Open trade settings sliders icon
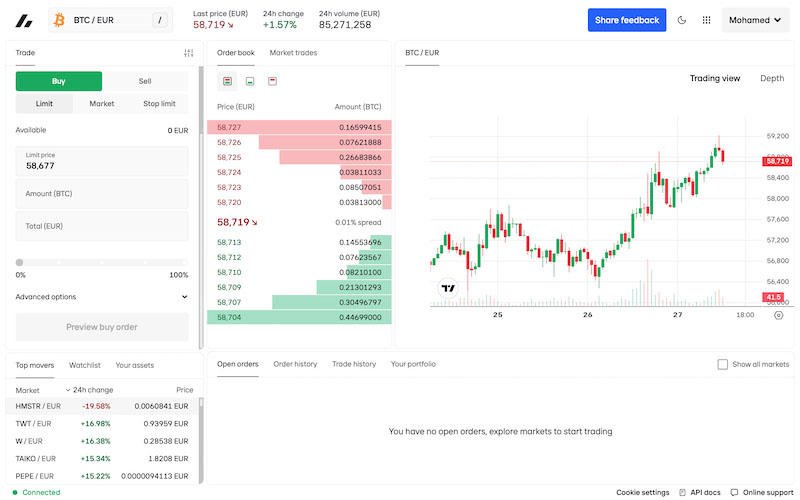Image resolution: width=800 pixels, height=500 pixels. tap(189, 53)
